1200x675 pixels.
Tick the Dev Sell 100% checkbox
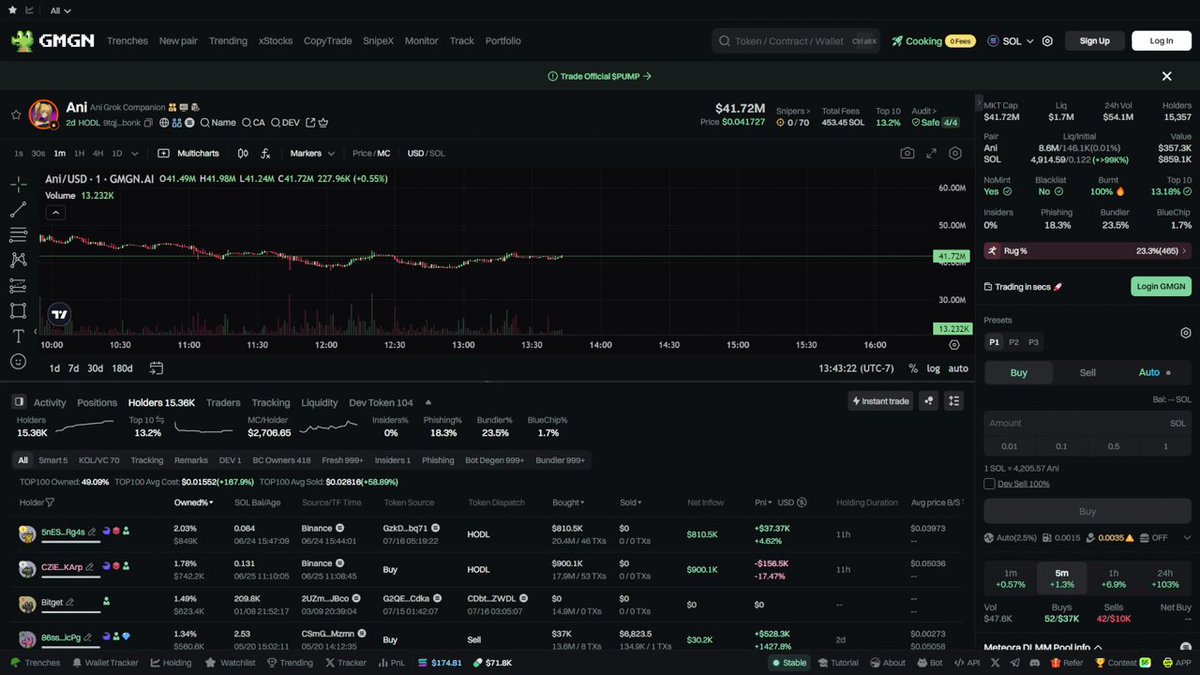989,484
